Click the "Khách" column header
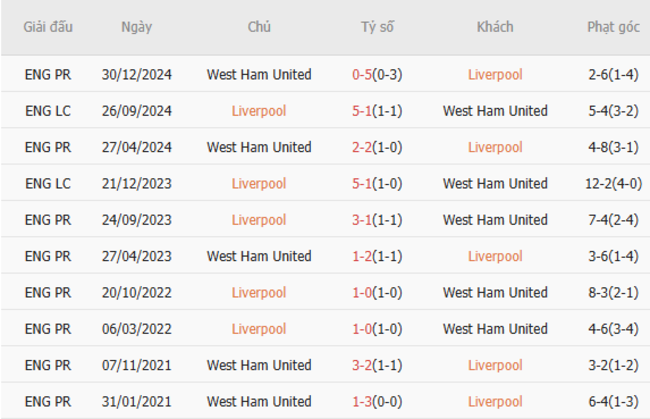Image resolution: width=650 pixels, height=419 pixels. coord(495,27)
